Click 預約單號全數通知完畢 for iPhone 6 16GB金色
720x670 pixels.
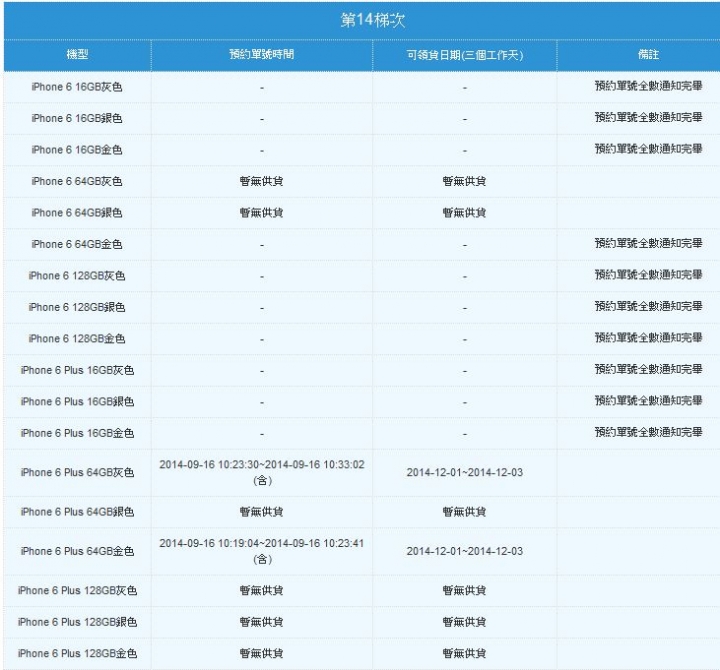[x=648, y=148]
